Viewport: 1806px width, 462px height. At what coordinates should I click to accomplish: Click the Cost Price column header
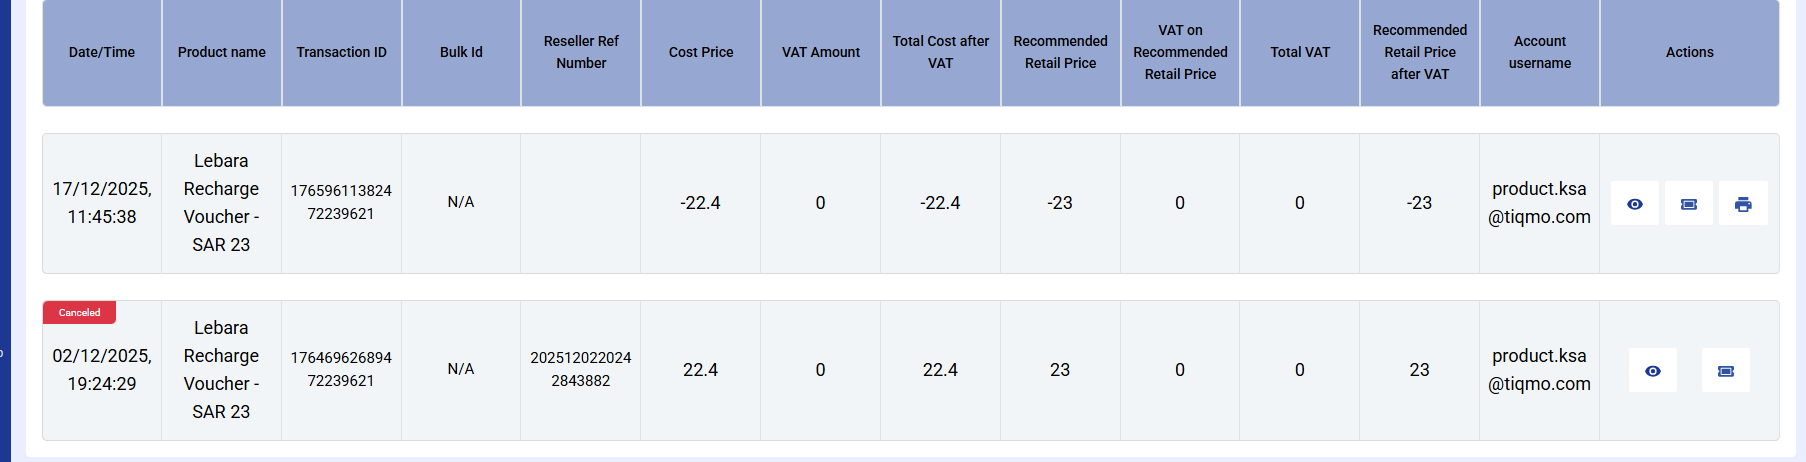coord(701,52)
